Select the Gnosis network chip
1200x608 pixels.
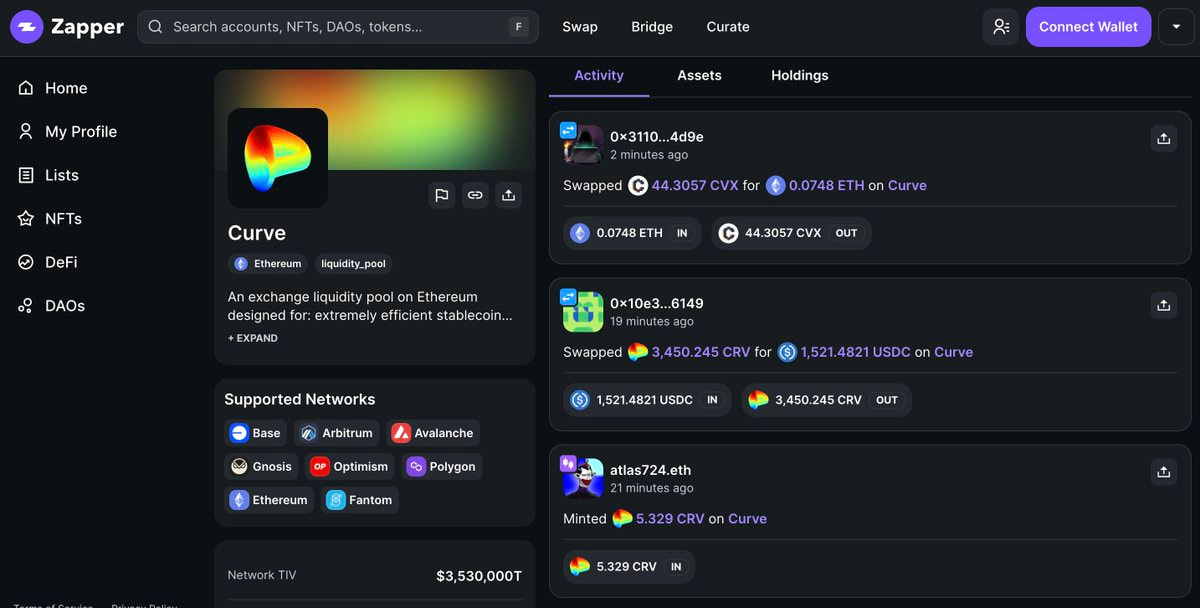[262, 466]
